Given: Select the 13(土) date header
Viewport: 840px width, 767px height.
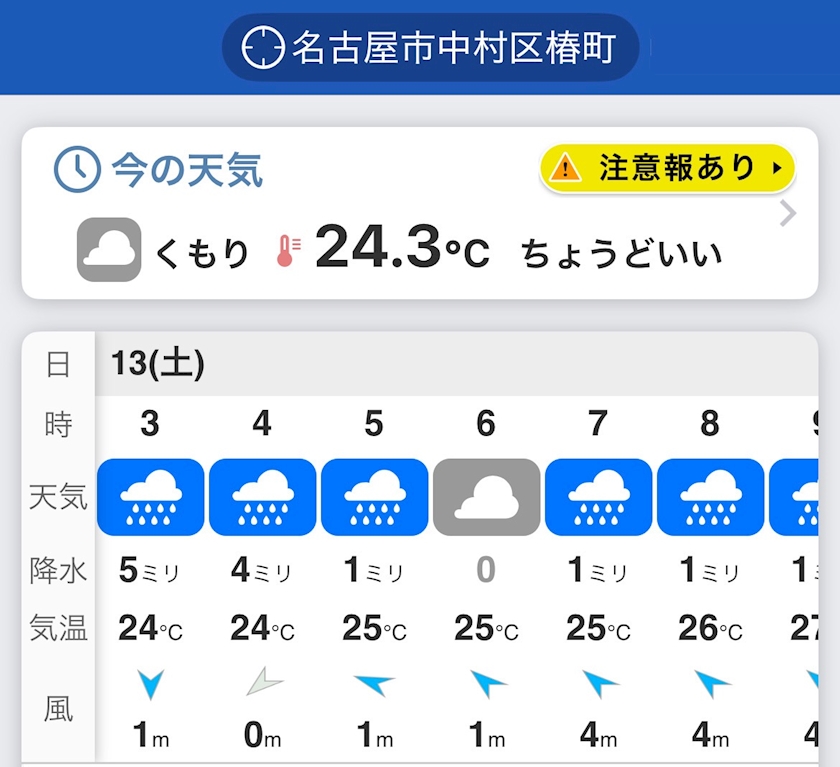Looking at the screenshot, I should [159, 365].
